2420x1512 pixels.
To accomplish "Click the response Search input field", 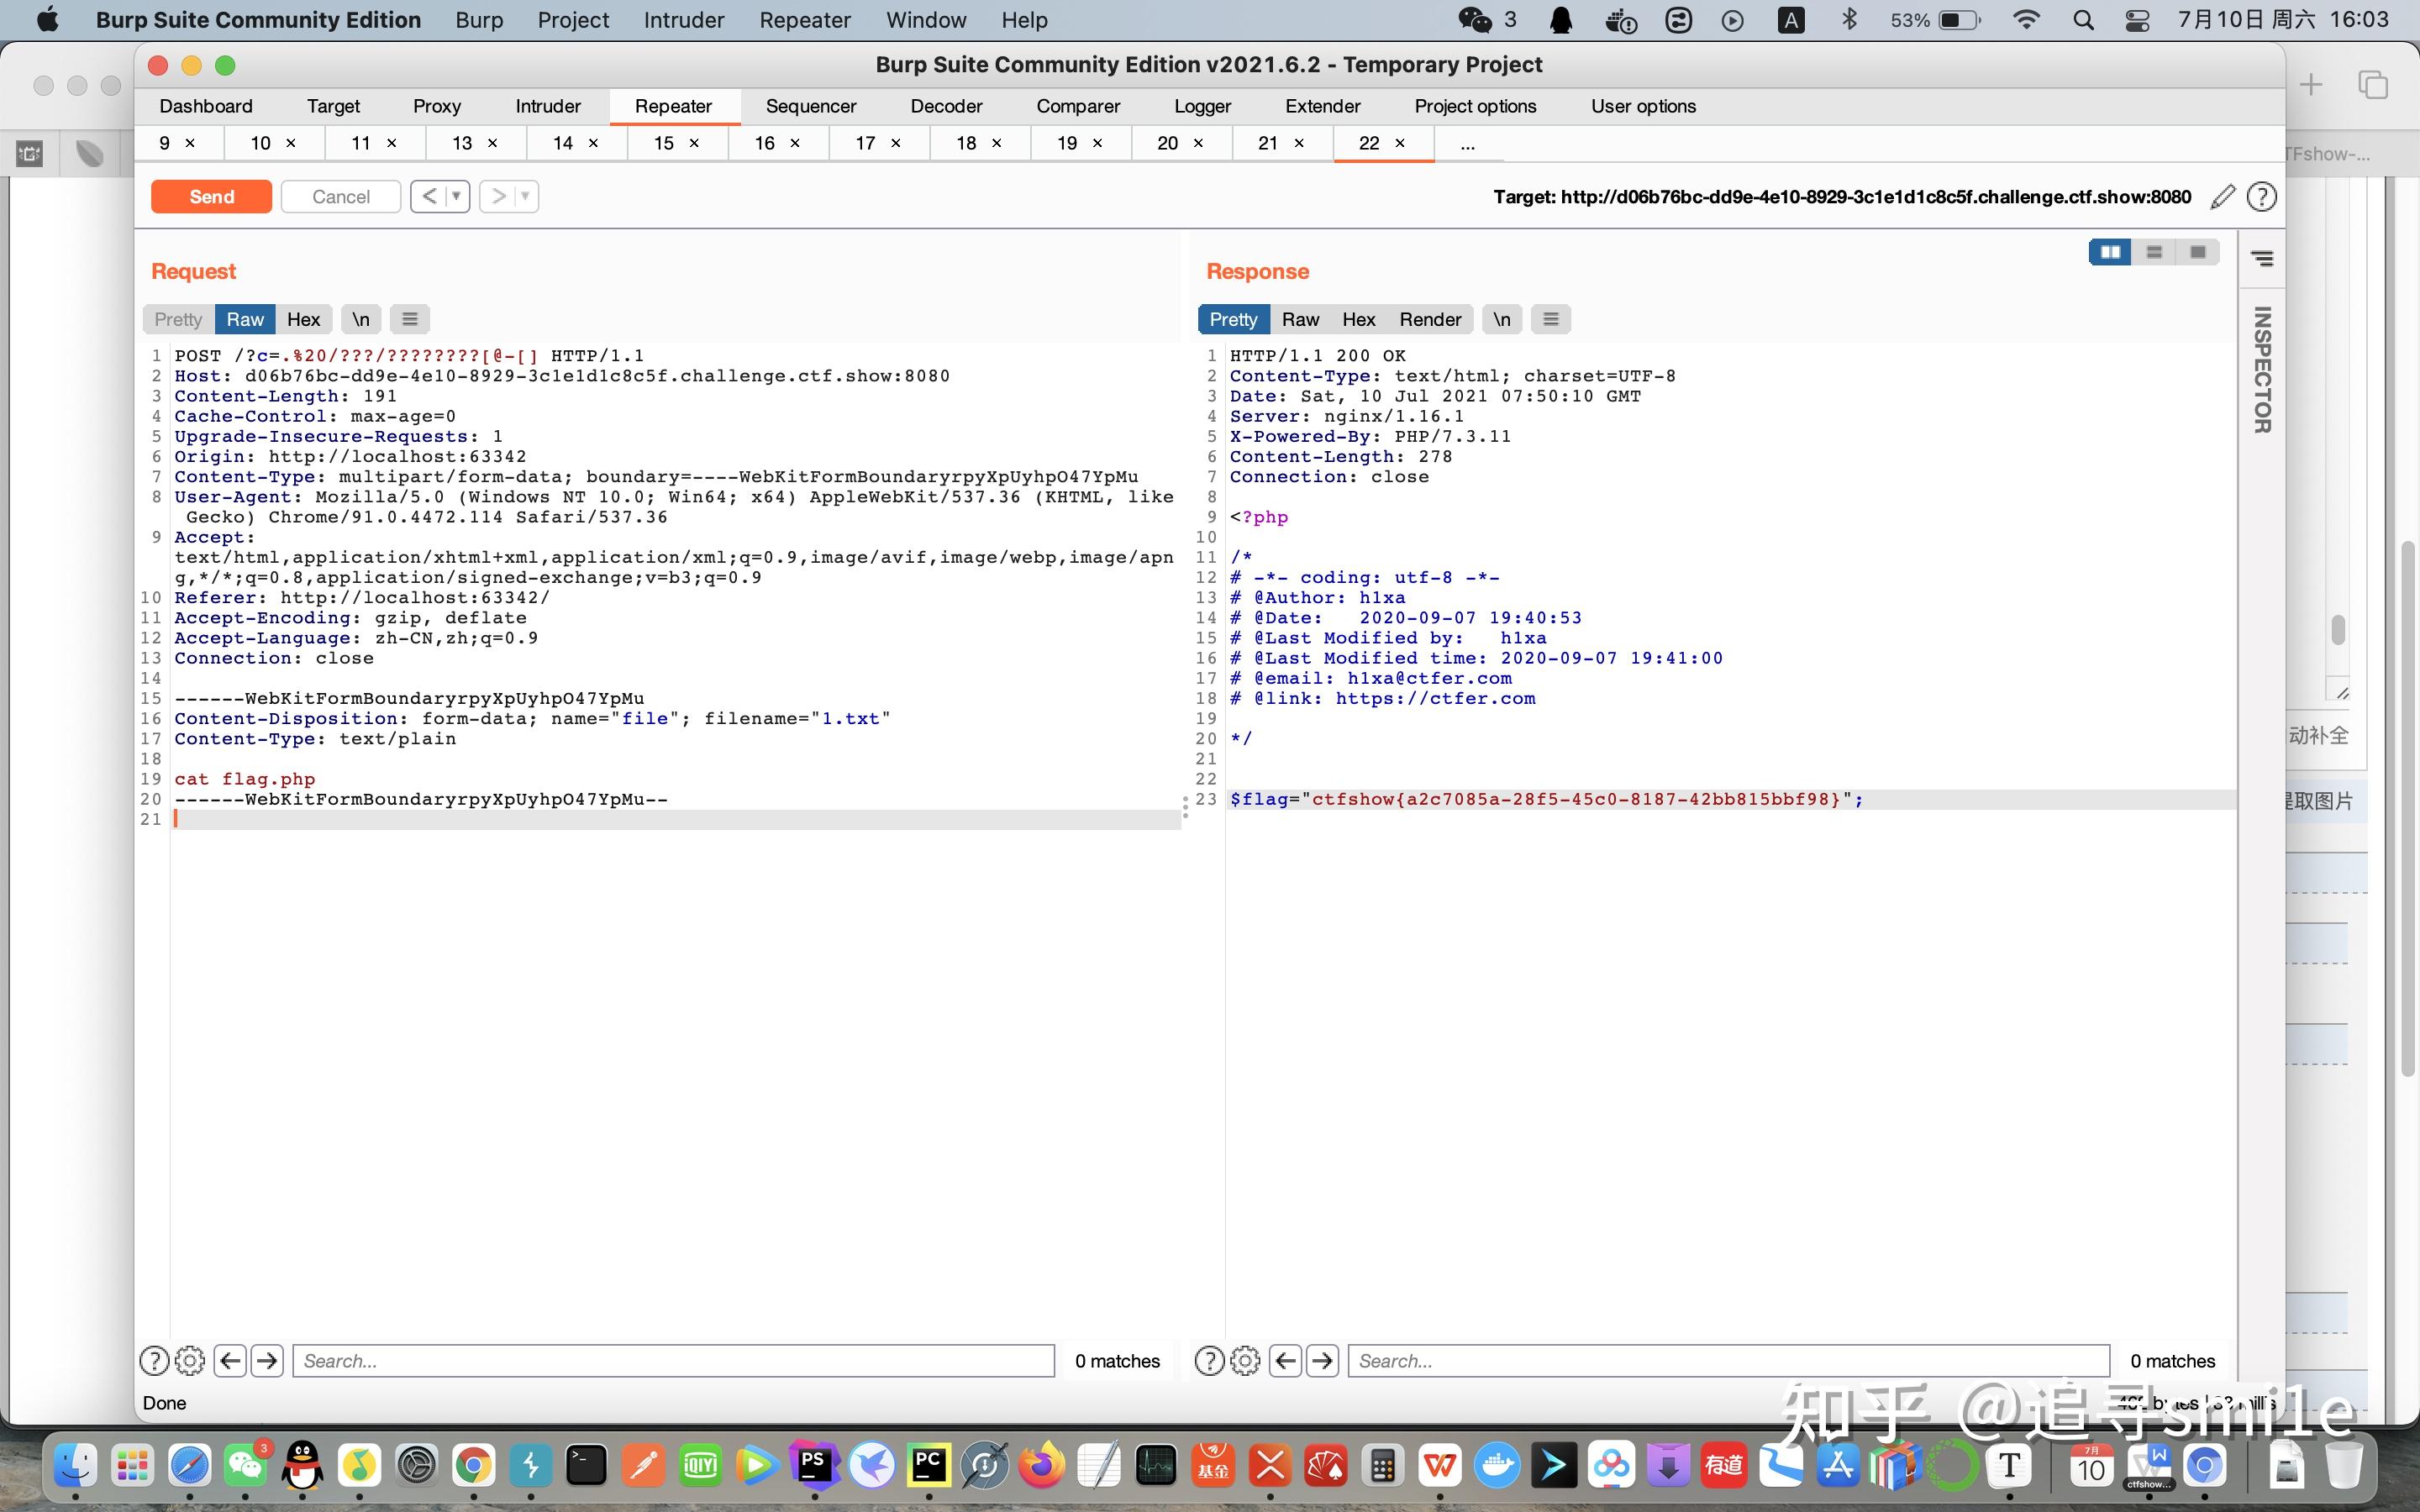I will point(1728,1360).
